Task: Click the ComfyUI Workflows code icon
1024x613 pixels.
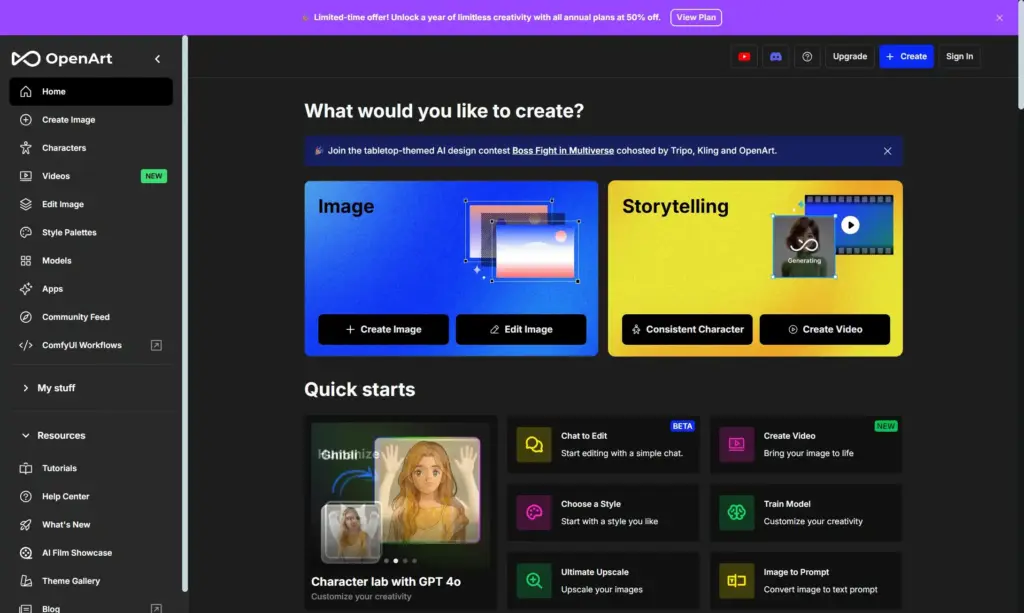Action: (25, 345)
